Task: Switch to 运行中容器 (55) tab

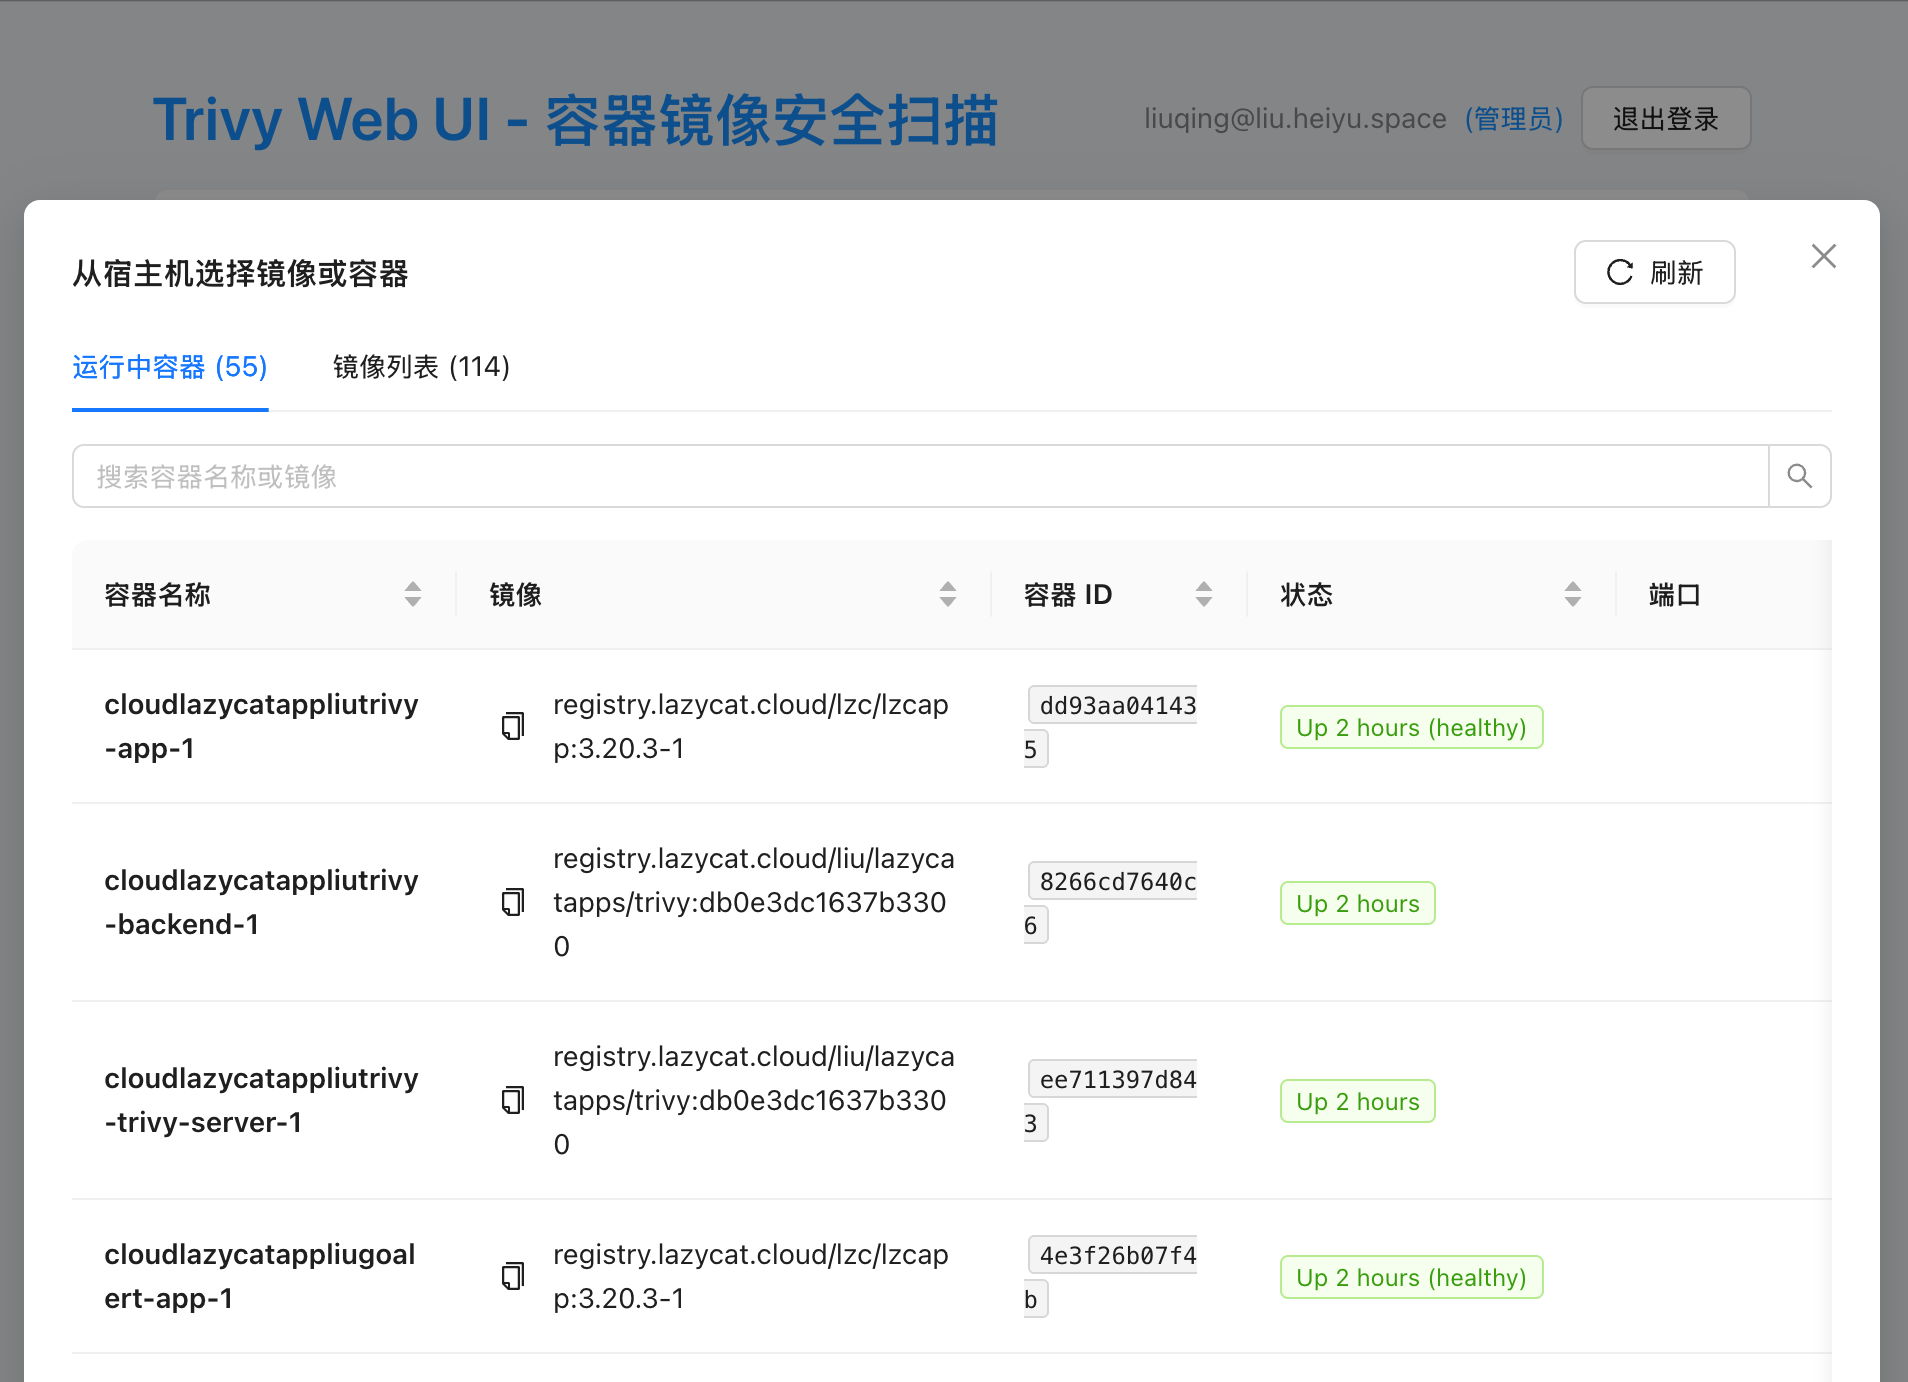Action: coord(170,367)
